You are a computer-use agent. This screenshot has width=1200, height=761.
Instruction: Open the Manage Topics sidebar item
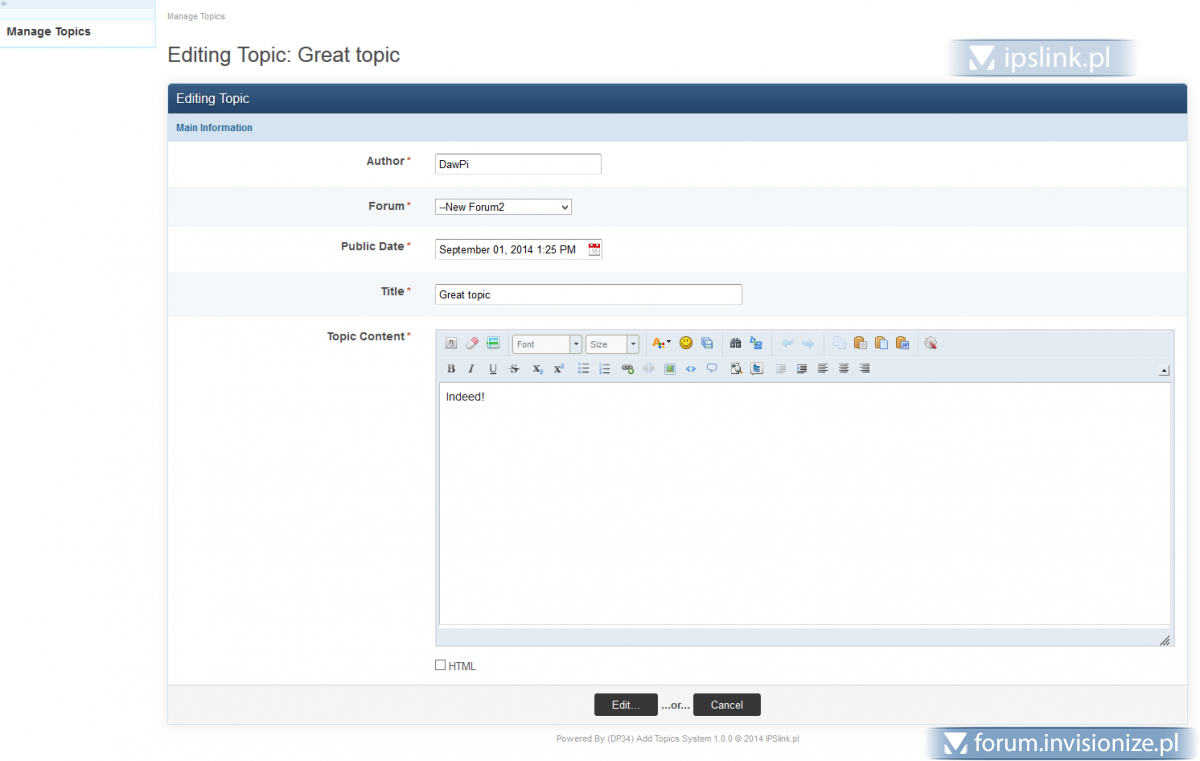(x=49, y=32)
